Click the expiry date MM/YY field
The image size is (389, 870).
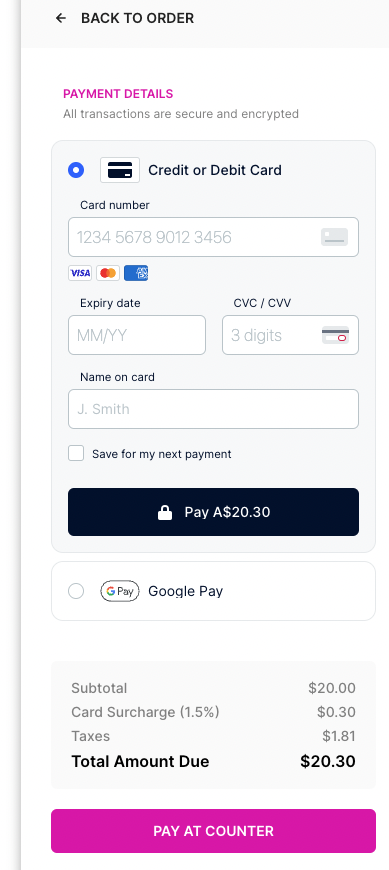[x=137, y=335]
